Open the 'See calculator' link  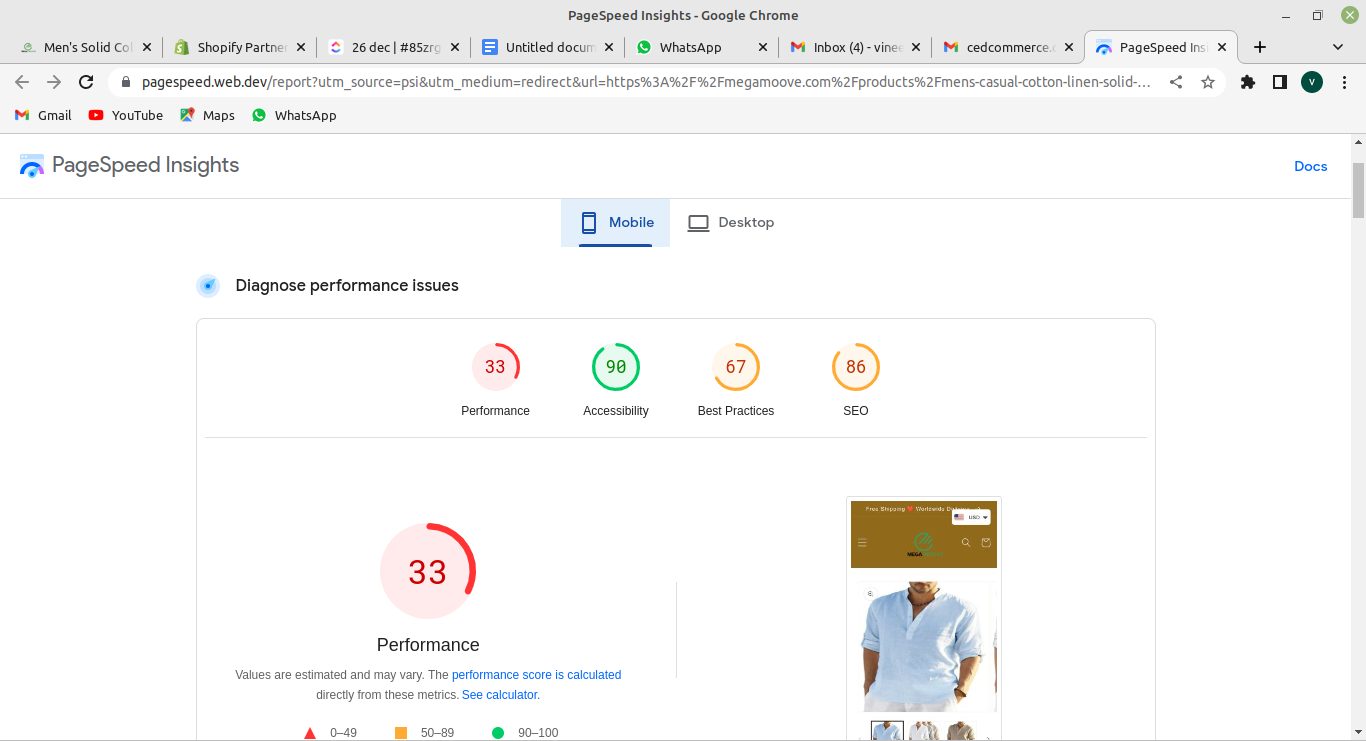point(500,695)
